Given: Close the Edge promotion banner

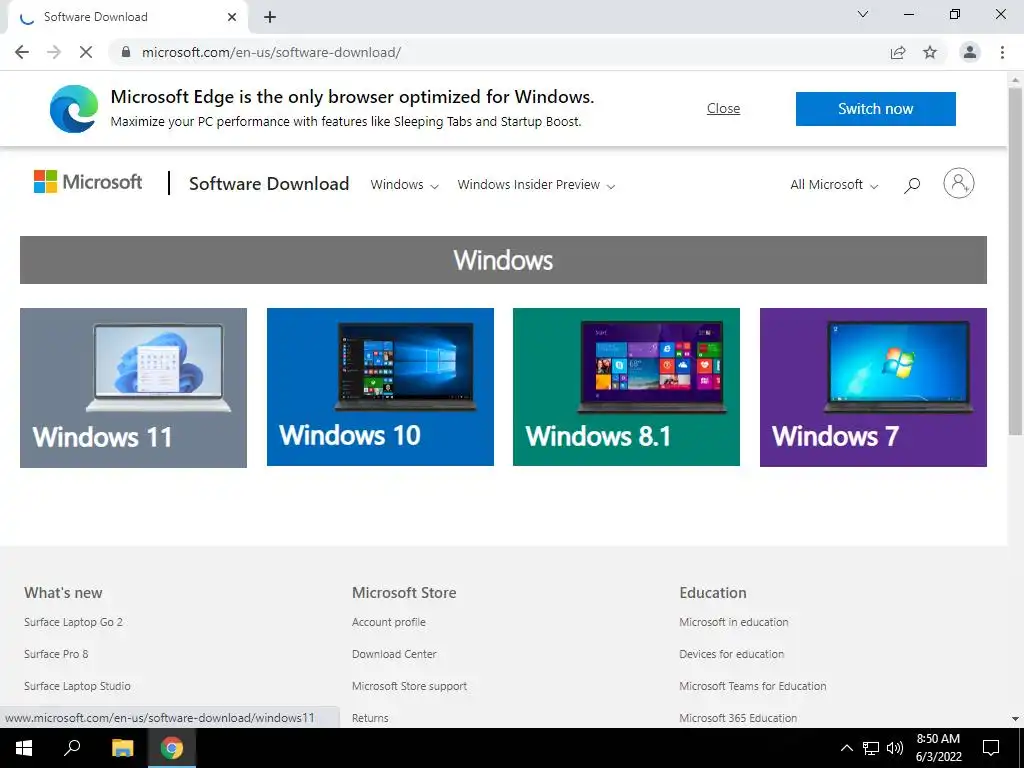Looking at the screenshot, I should coord(723,108).
